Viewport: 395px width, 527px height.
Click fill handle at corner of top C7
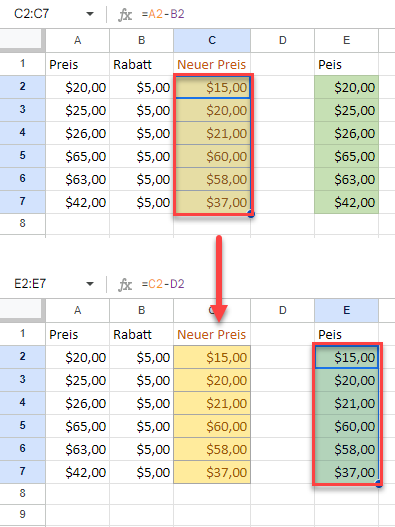click(251, 214)
